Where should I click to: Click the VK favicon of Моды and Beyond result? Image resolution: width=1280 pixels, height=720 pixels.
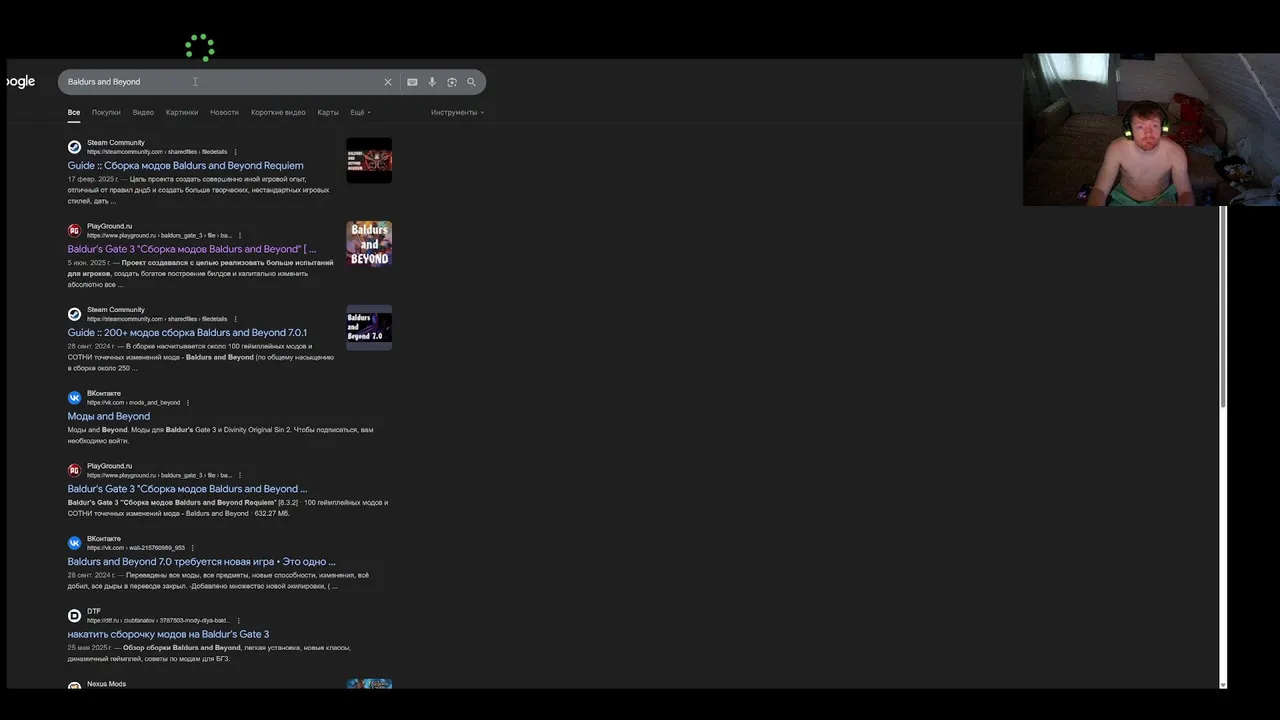[x=74, y=398]
